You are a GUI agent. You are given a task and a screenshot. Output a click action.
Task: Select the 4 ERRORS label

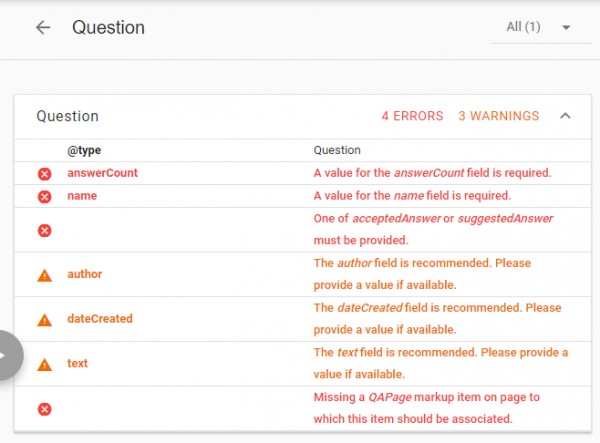pos(412,116)
